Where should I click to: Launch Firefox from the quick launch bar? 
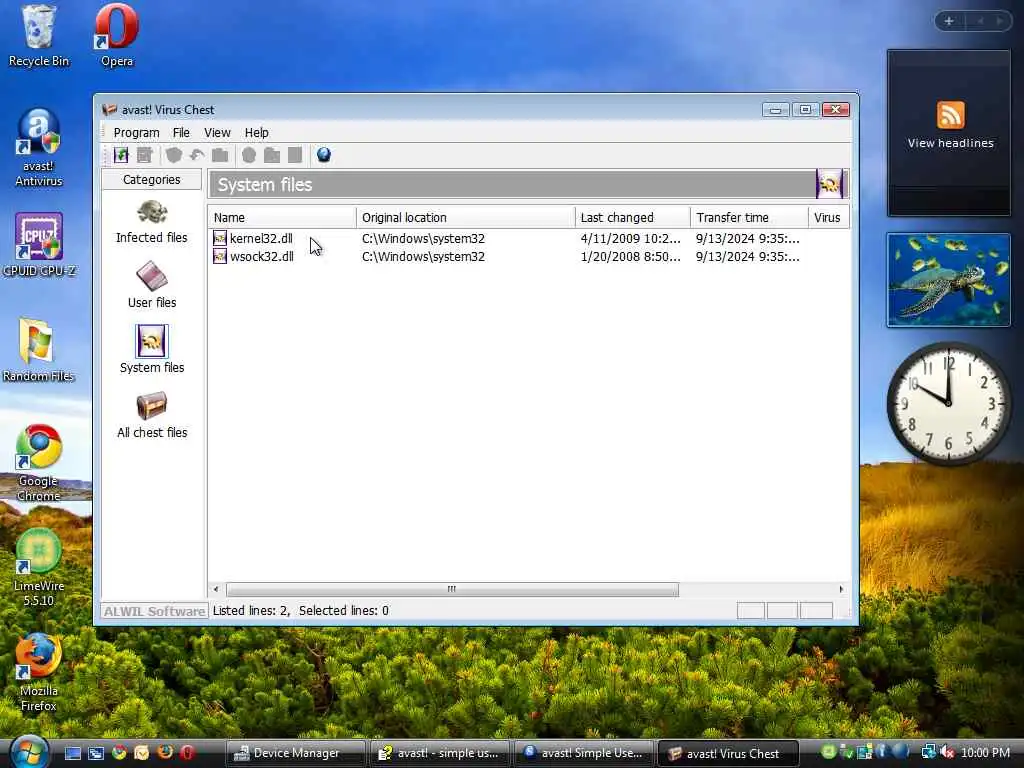click(165, 752)
